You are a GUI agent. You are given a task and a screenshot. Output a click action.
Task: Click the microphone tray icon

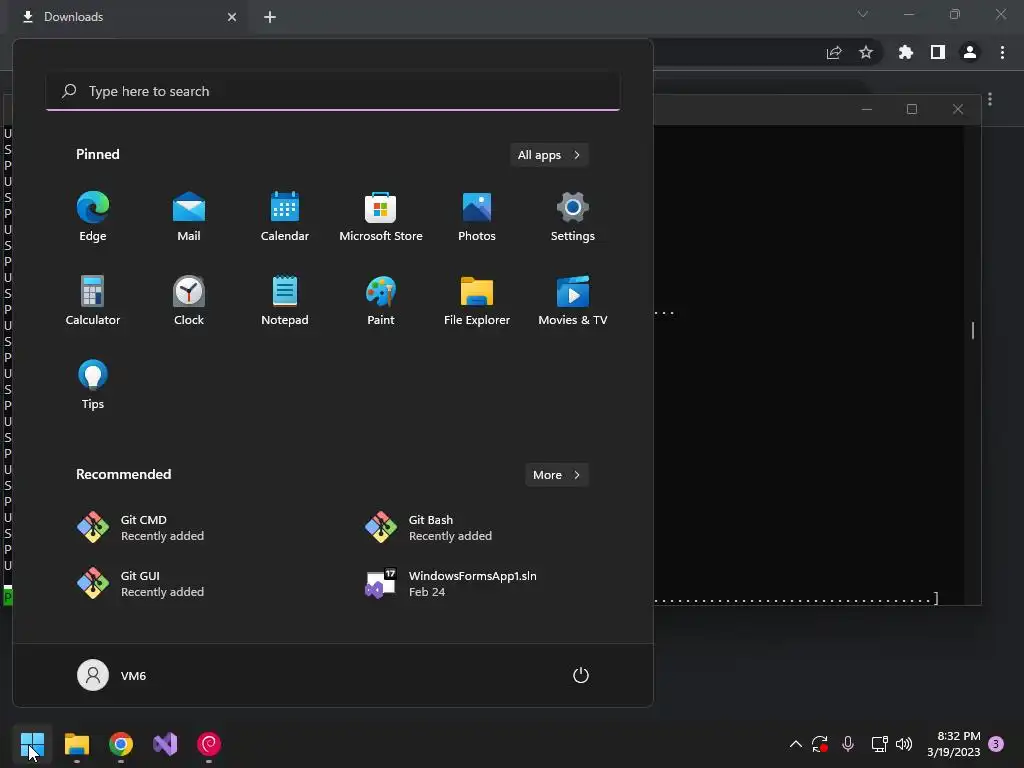[848, 744]
